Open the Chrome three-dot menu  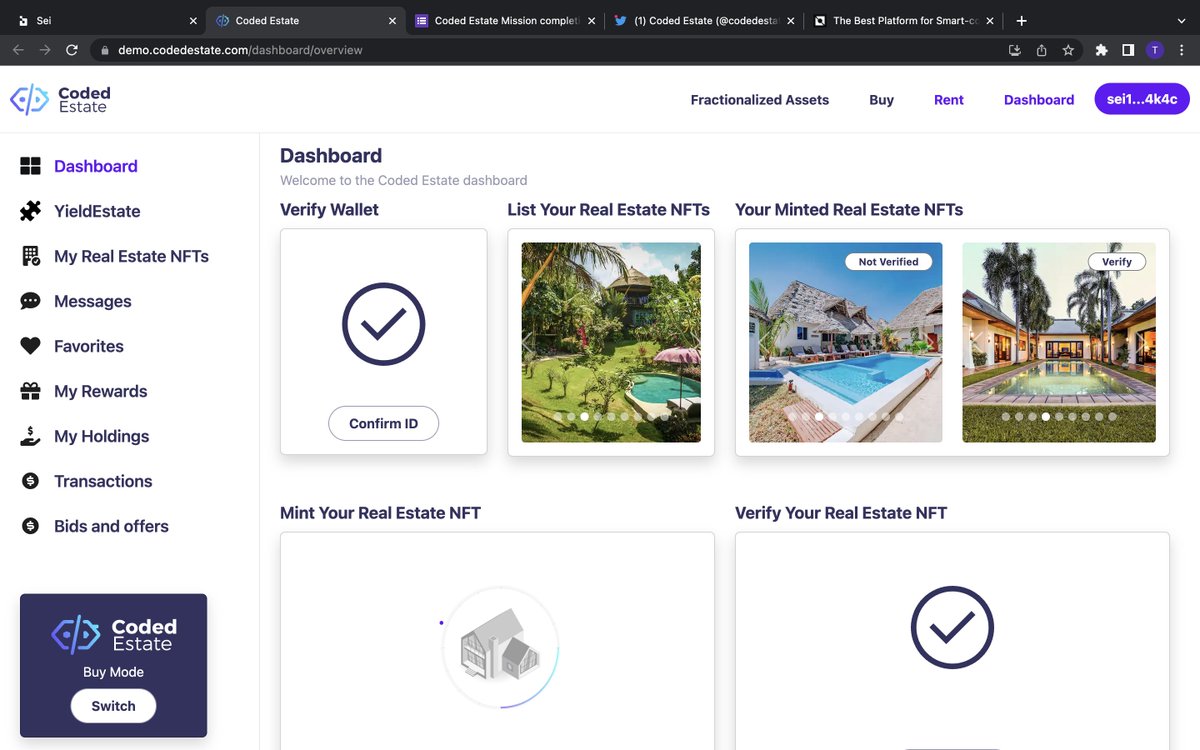[1181, 50]
